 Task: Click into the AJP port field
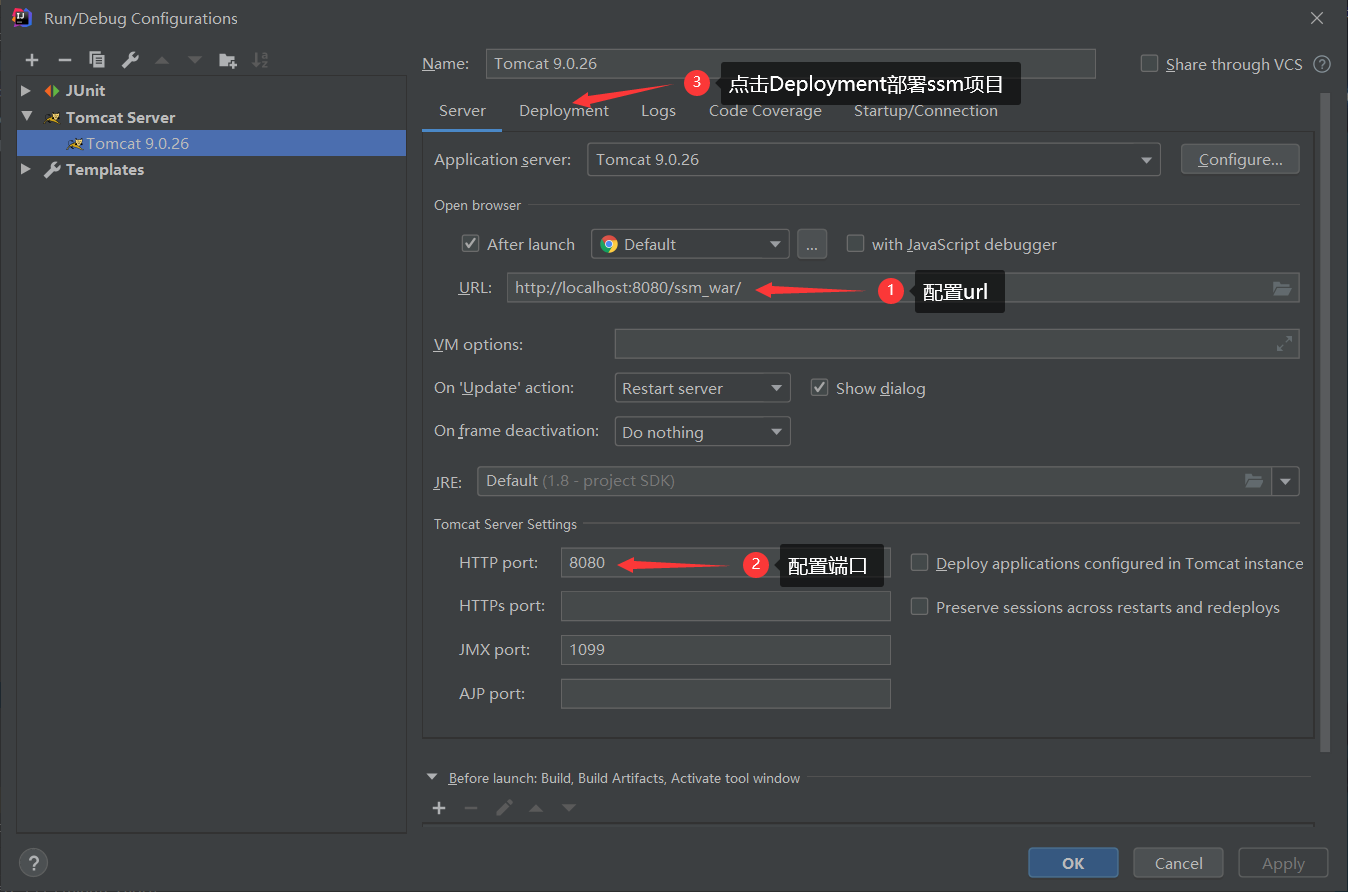point(725,694)
